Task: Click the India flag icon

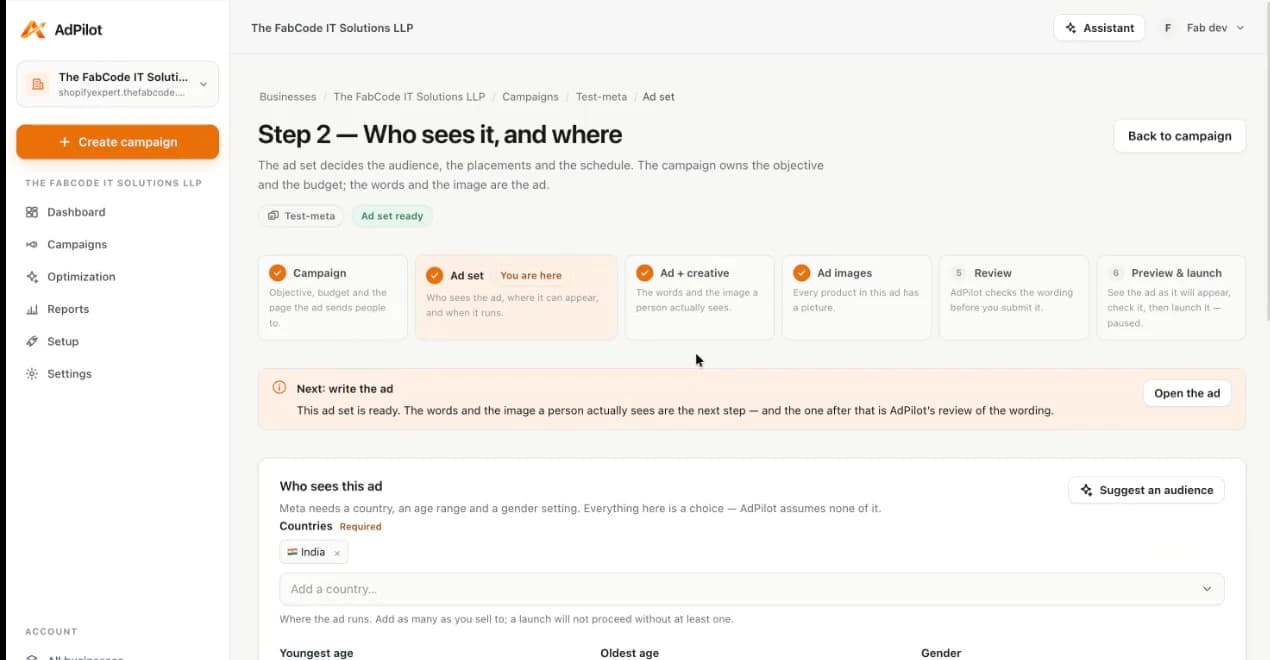Action: (x=292, y=552)
